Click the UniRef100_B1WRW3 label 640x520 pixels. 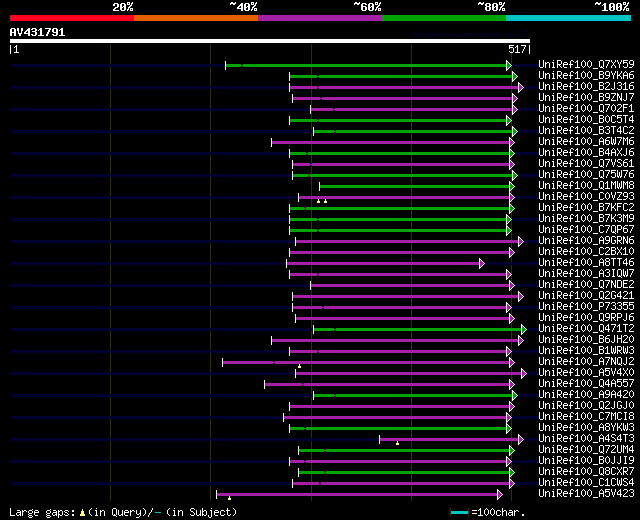click(x=586, y=351)
